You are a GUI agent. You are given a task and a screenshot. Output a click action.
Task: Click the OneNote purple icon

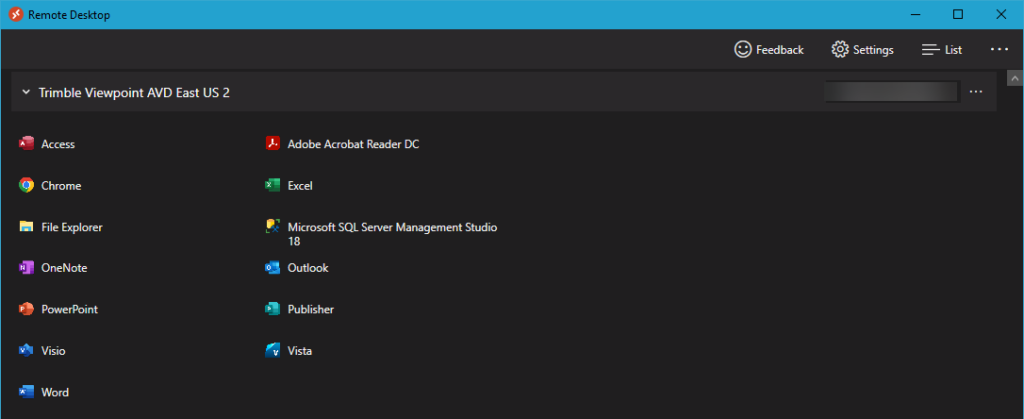26,268
